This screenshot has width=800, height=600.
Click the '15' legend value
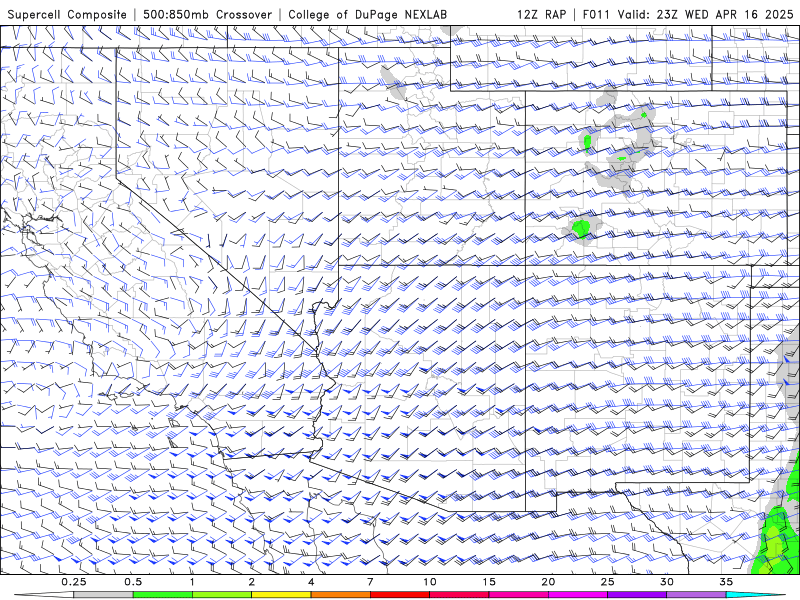(489, 582)
